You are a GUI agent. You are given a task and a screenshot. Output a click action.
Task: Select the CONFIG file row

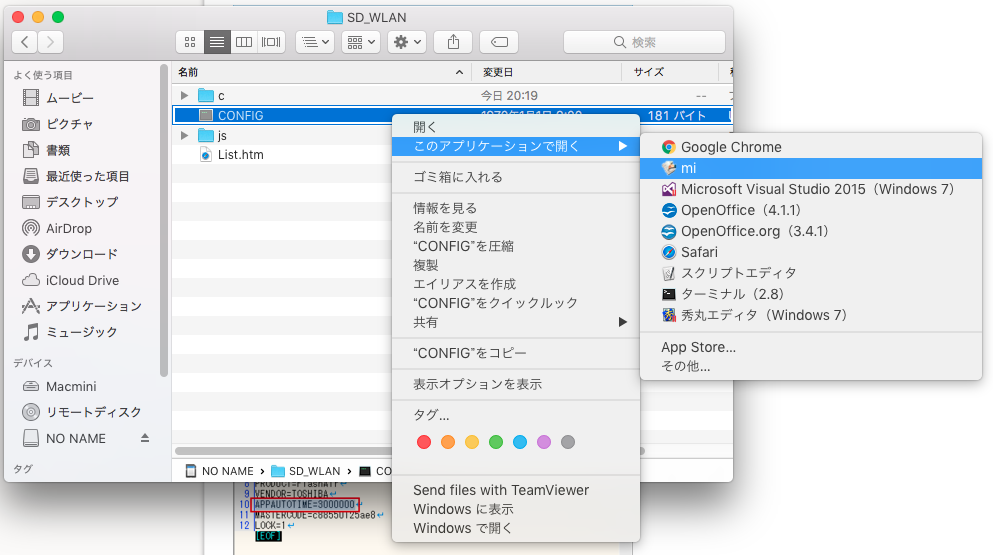click(x=282, y=115)
